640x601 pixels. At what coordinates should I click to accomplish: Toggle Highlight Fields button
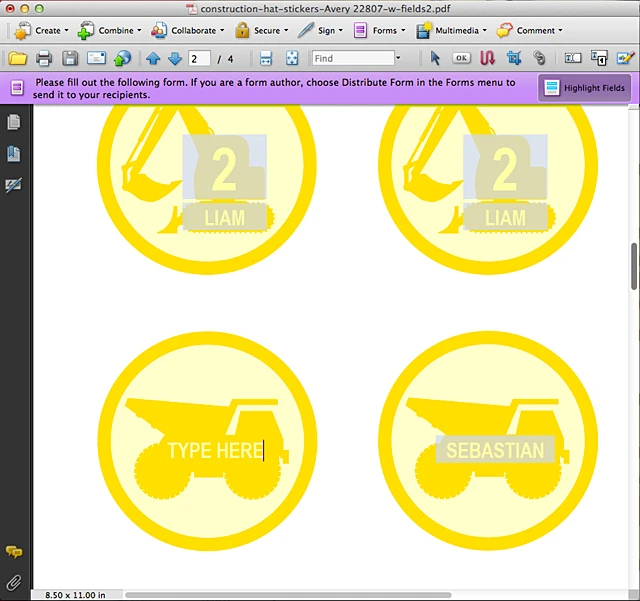(584, 88)
